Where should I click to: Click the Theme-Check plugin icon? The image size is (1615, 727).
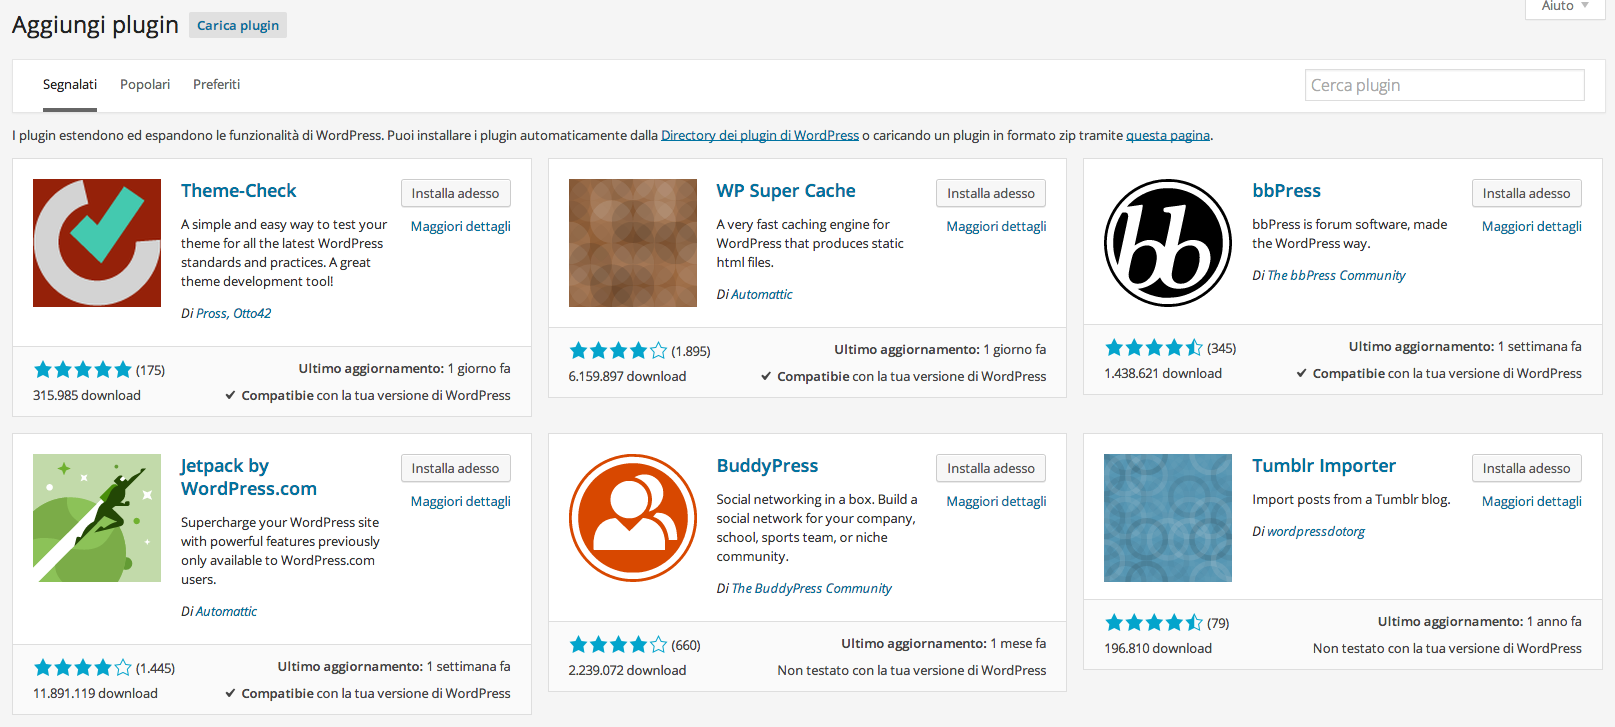click(97, 243)
